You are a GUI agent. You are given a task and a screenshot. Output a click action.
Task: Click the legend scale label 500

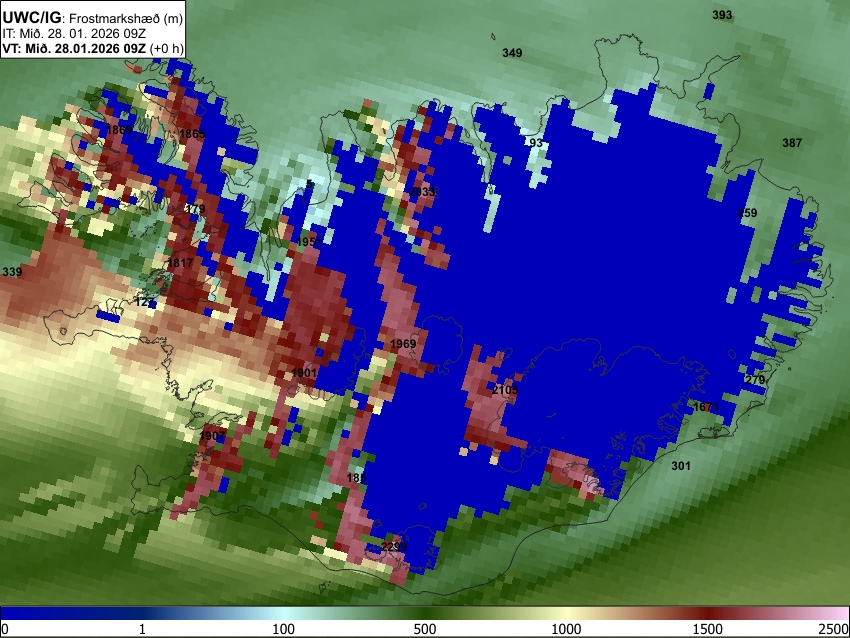tap(425, 630)
